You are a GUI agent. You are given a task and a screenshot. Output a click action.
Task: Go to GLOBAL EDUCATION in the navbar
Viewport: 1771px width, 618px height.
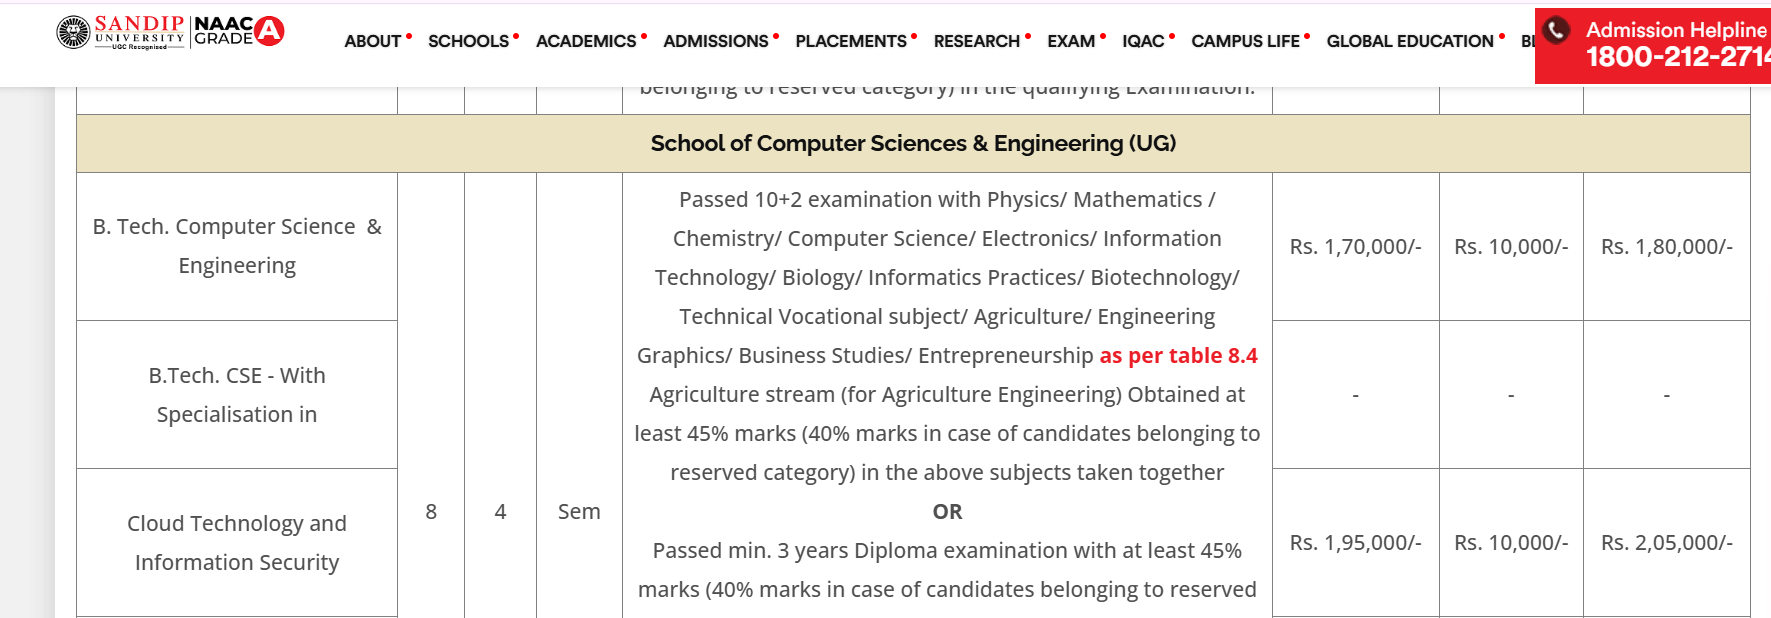click(x=1410, y=41)
